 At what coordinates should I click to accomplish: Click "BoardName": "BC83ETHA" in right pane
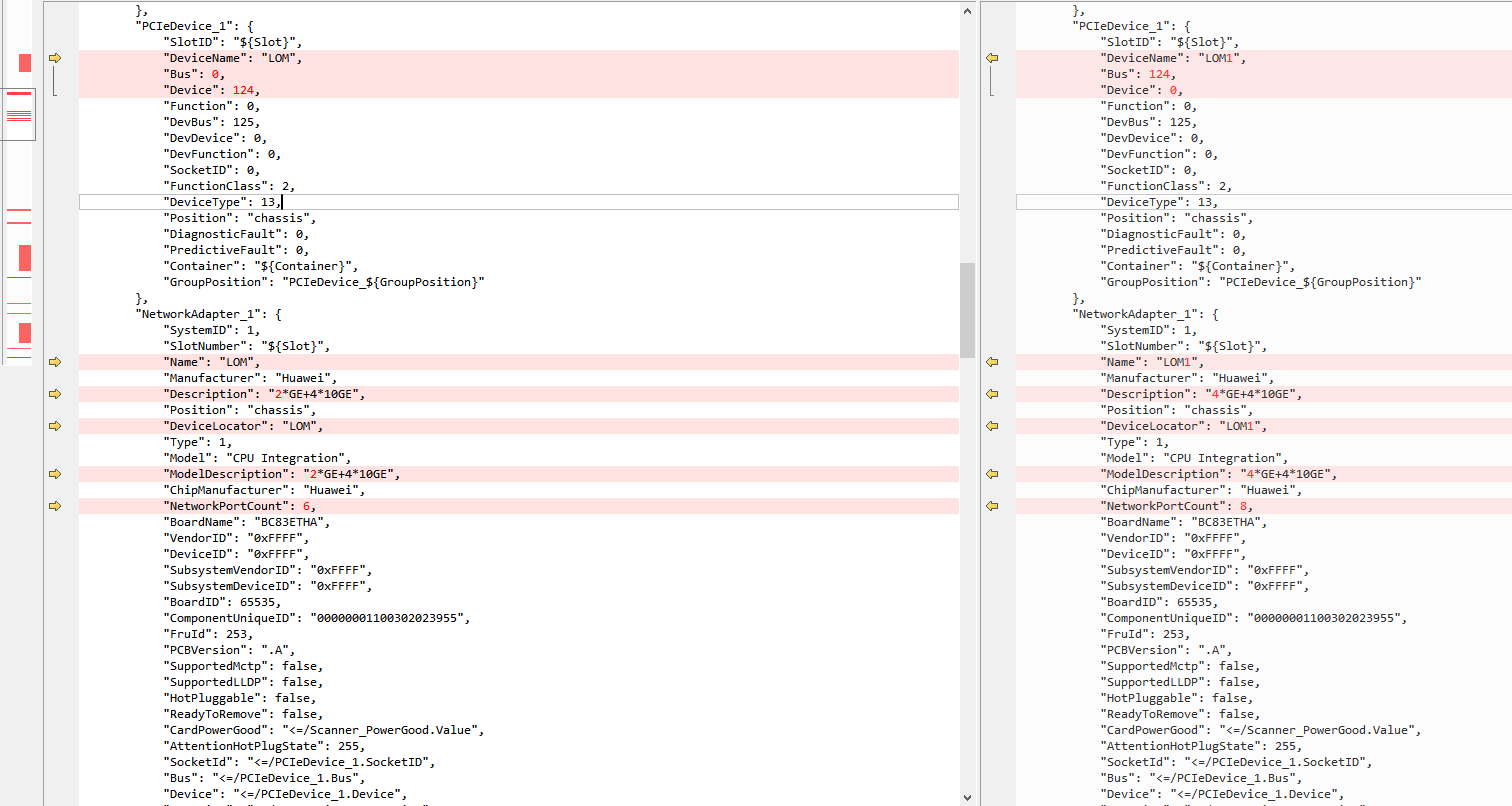1184,522
